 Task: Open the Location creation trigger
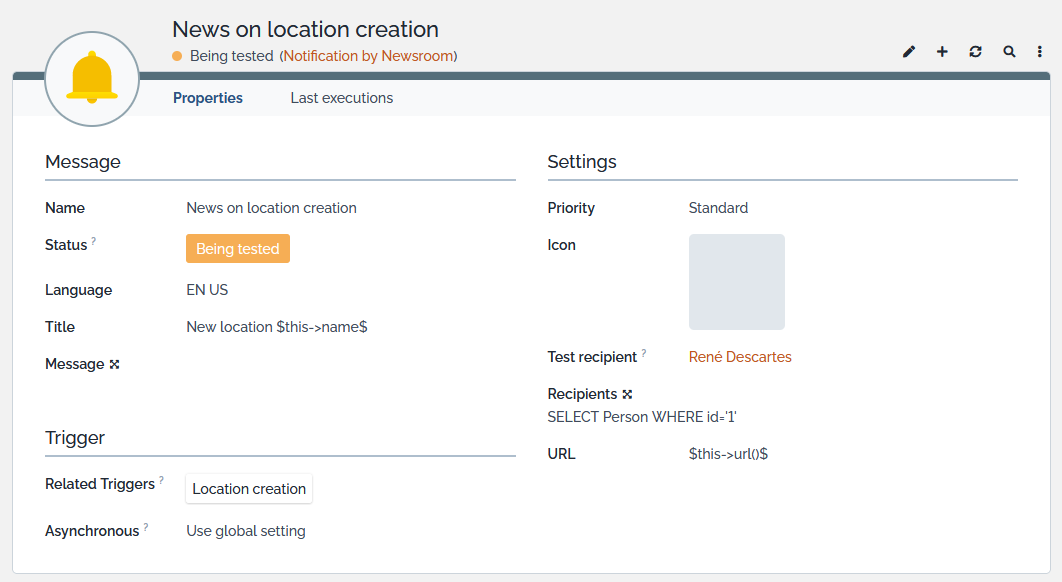(249, 489)
